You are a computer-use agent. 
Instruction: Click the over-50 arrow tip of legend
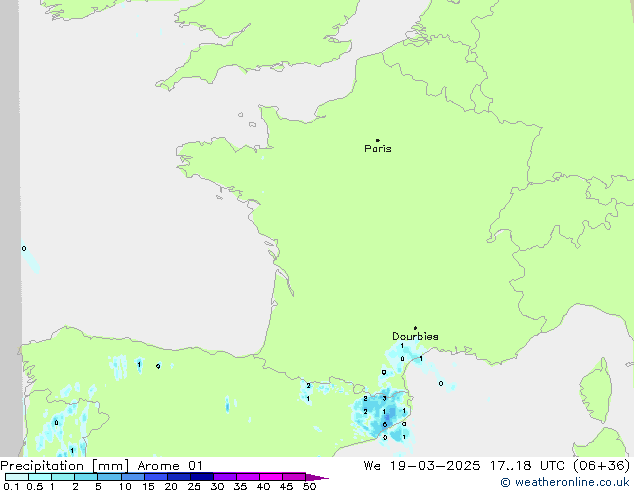point(317,477)
